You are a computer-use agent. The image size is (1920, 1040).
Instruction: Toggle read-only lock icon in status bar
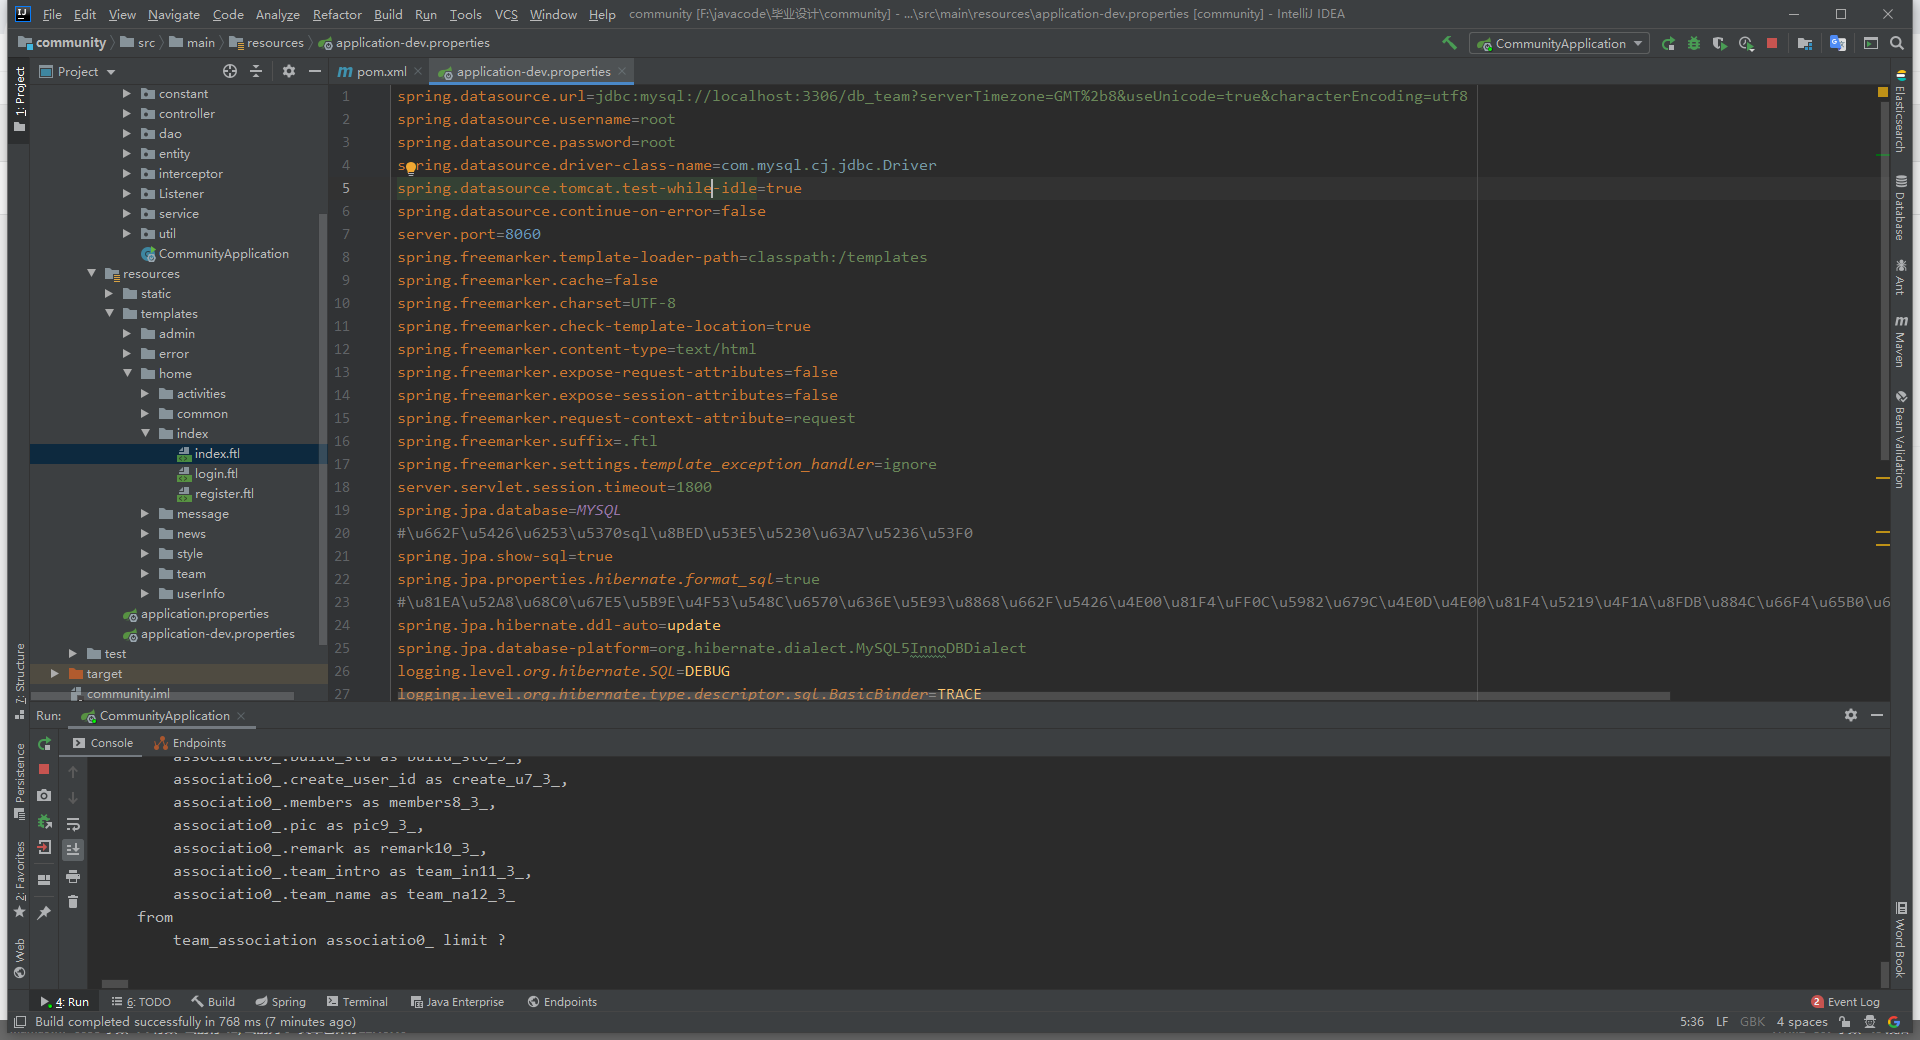(1845, 1022)
